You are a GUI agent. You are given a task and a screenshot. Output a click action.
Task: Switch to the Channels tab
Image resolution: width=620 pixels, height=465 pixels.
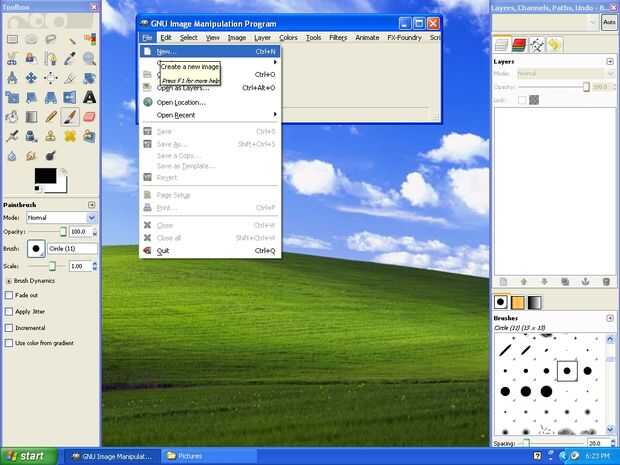coord(519,44)
